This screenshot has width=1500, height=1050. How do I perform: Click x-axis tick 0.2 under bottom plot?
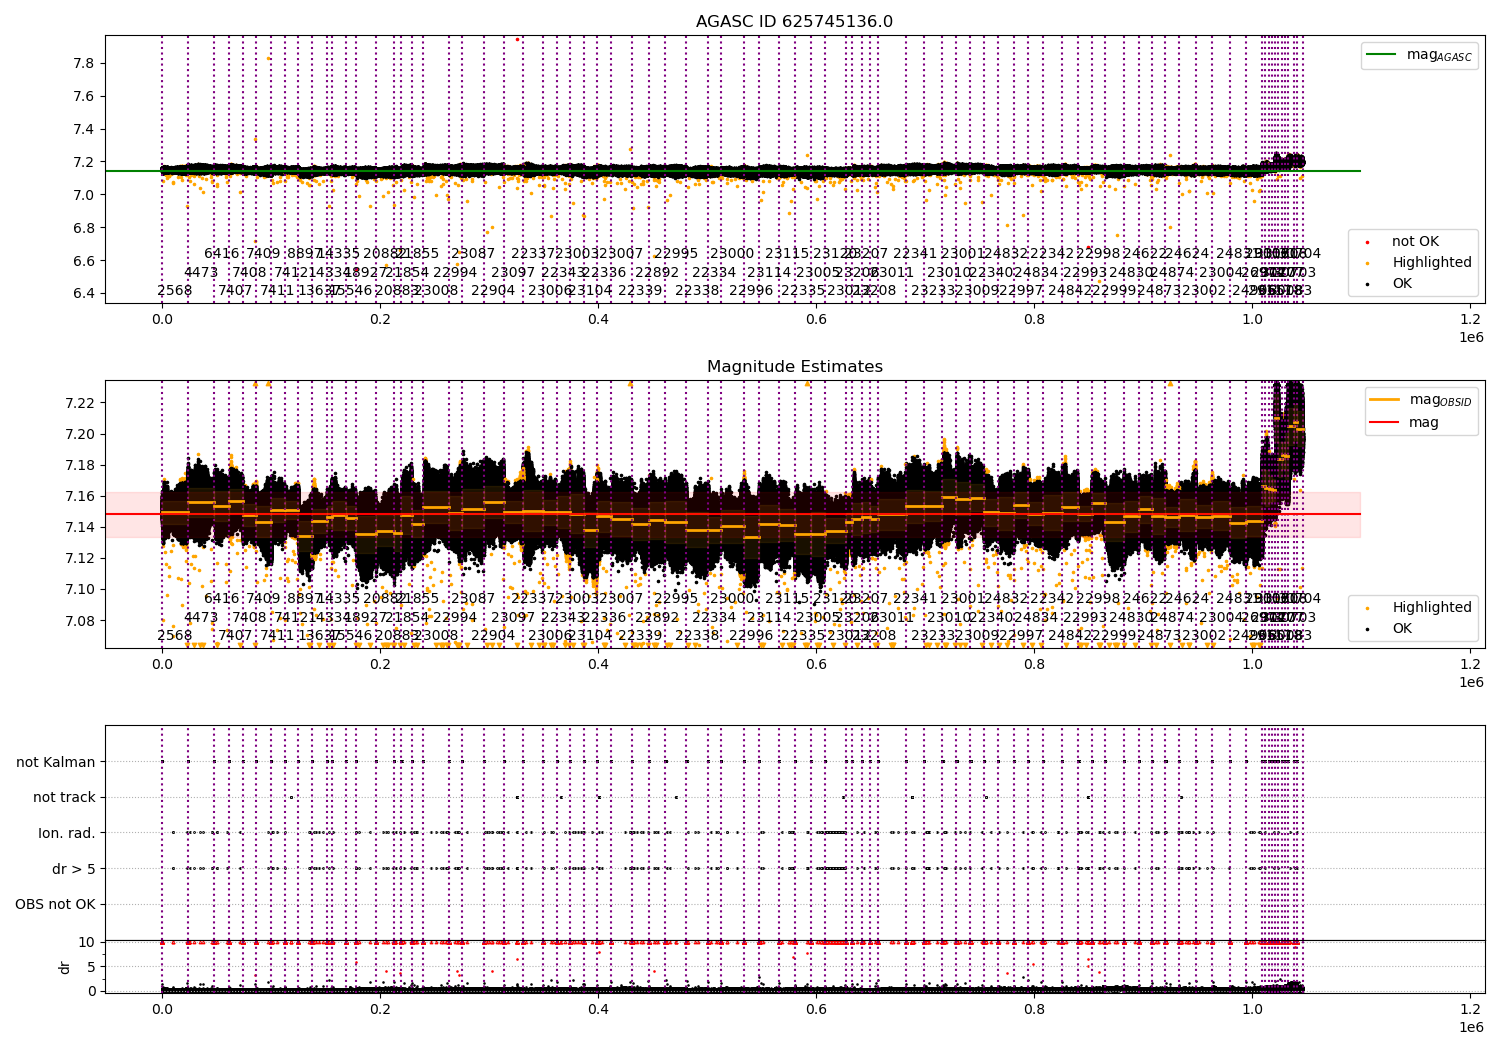coord(380,1009)
